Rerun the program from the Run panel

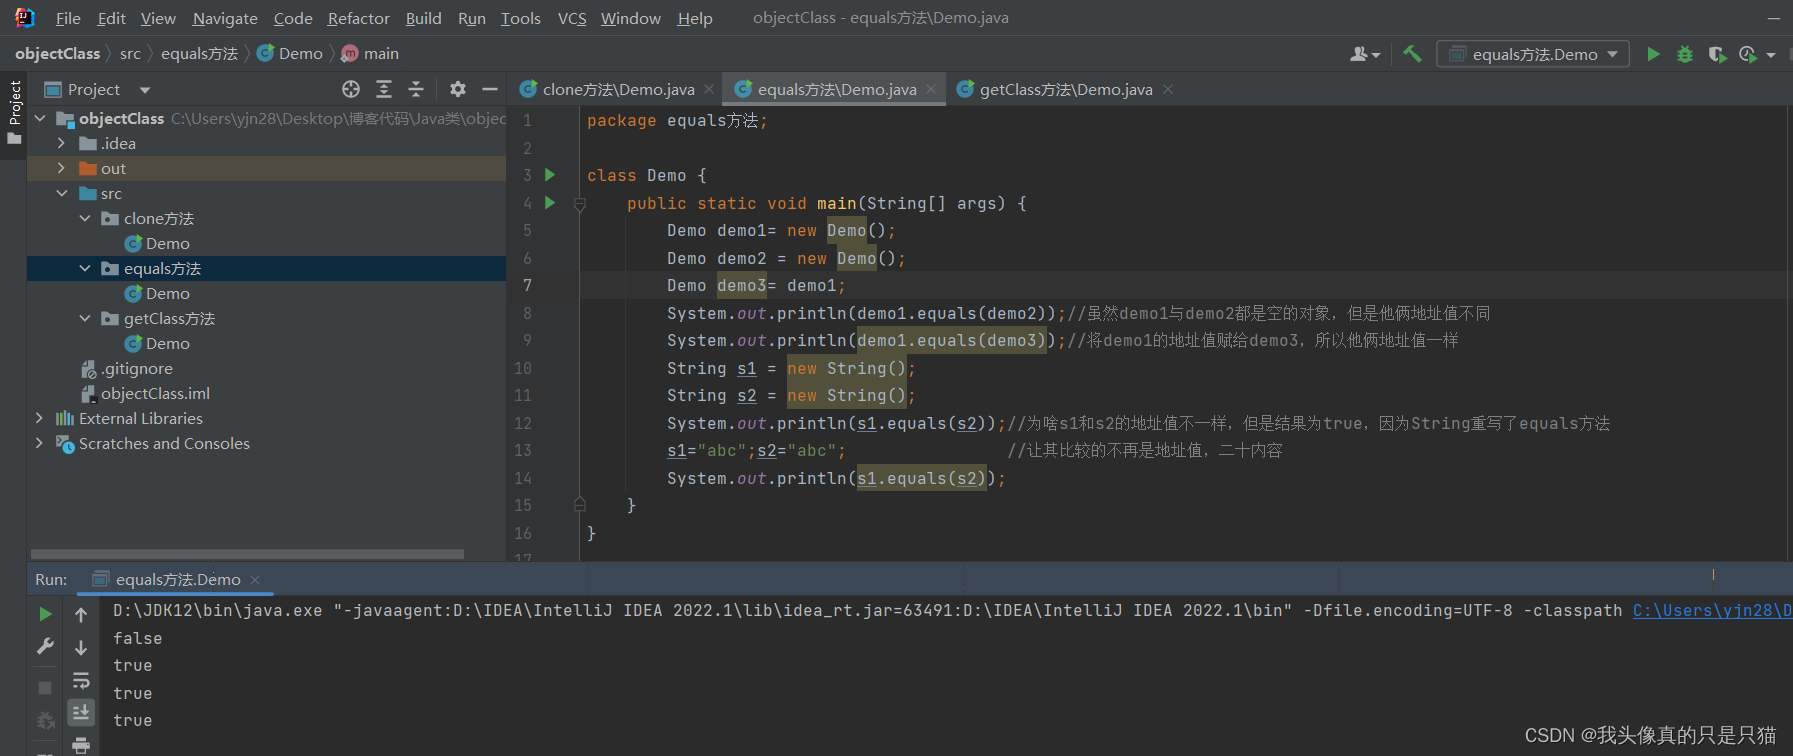point(45,614)
